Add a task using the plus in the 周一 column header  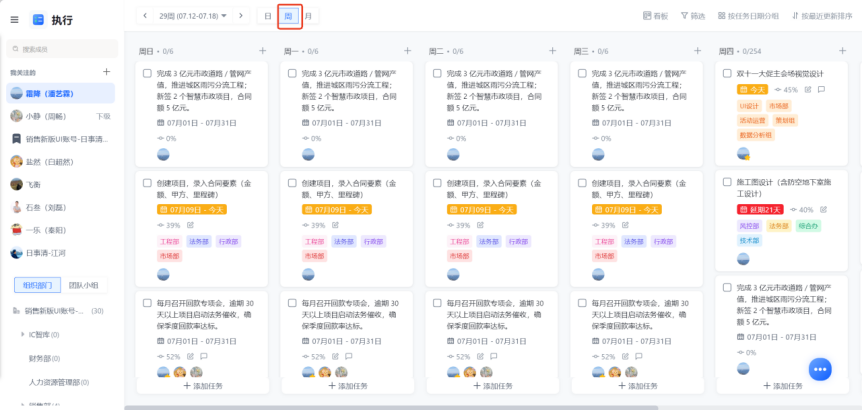407,51
